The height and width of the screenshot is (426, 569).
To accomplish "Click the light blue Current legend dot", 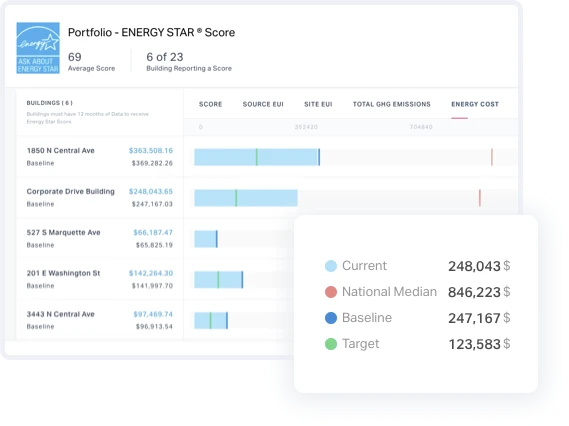I will pos(331,266).
